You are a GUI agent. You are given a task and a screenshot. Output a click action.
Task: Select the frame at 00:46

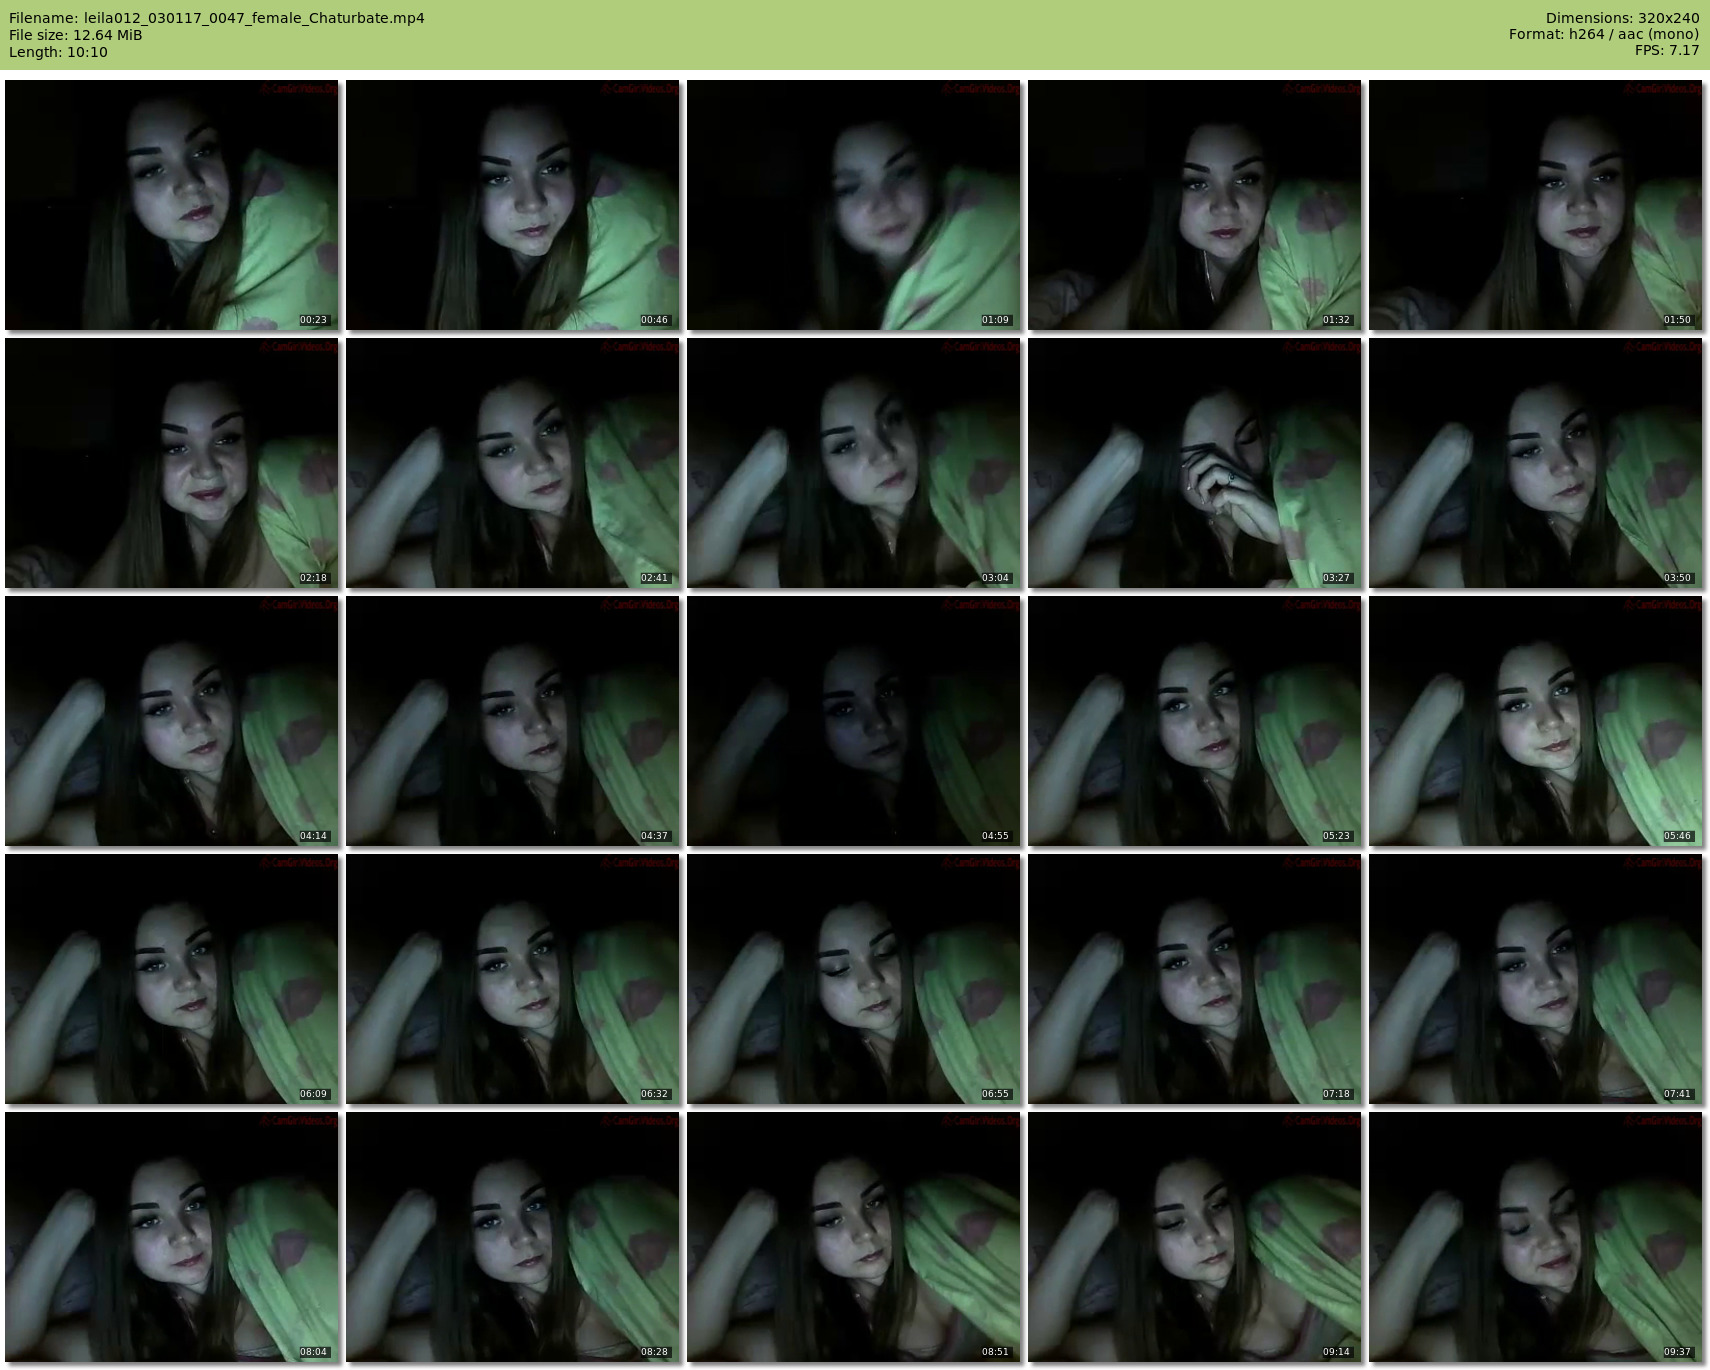point(513,205)
